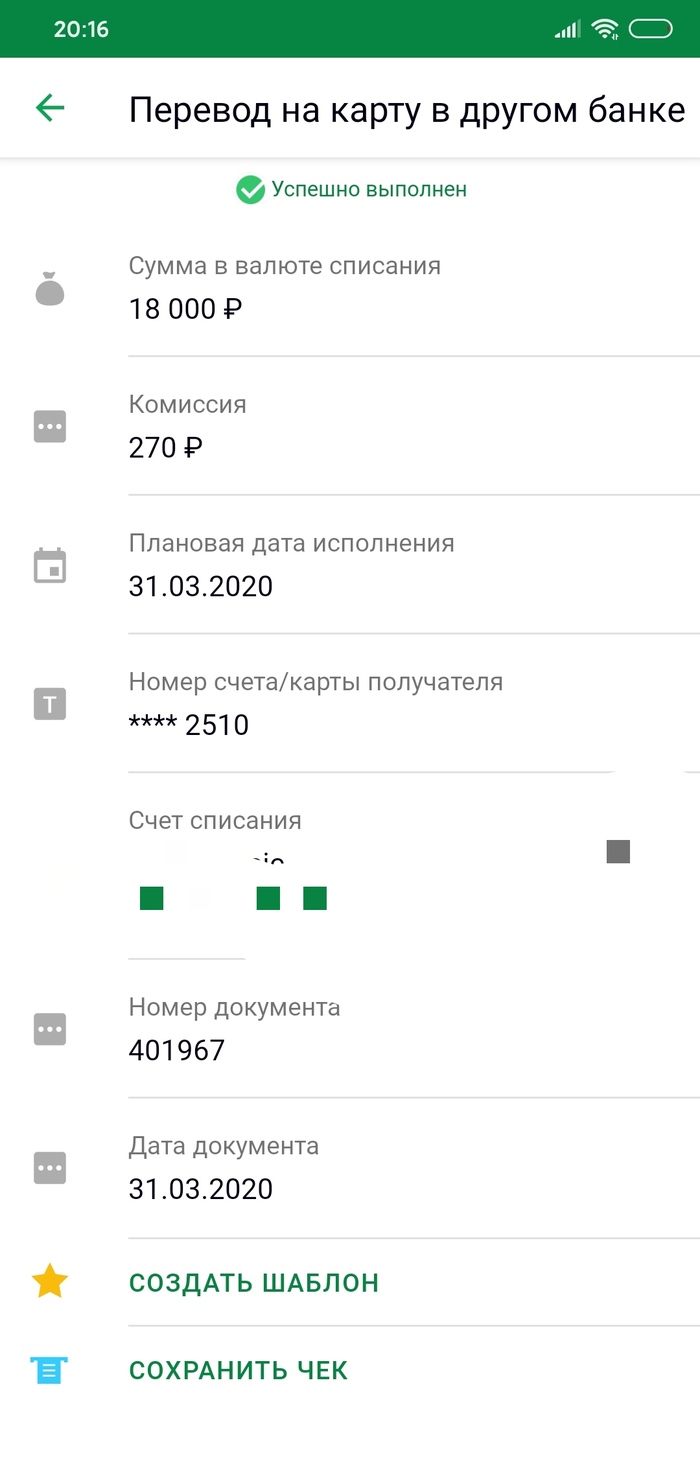The width and height of the screenshot is (700, 1457).
Task: Tap the icon next to Комиссия
Action: click(x=50, y=427)
